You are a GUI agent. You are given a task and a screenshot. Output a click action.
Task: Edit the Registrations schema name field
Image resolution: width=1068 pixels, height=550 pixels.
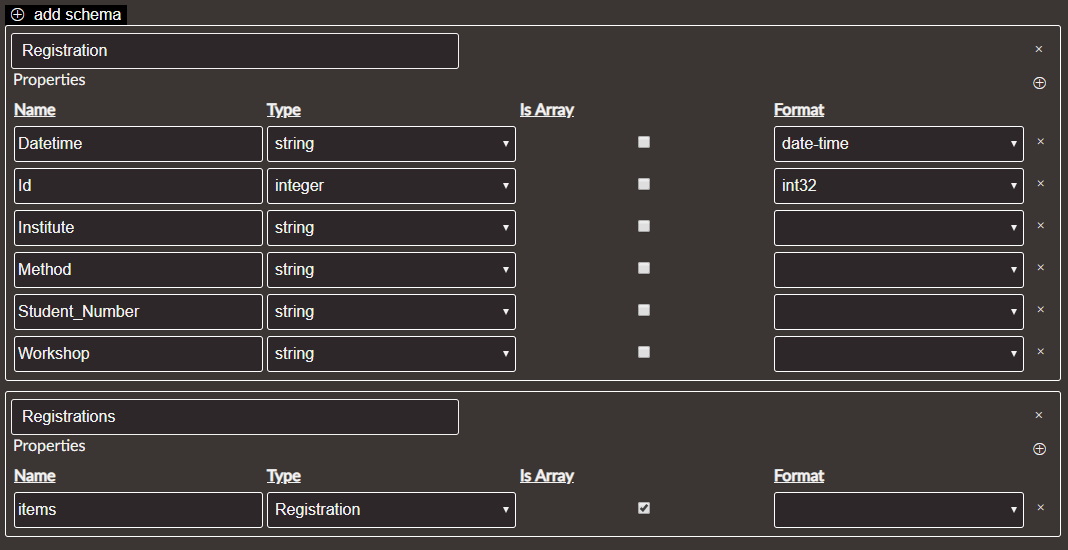(x=234, y=417)
